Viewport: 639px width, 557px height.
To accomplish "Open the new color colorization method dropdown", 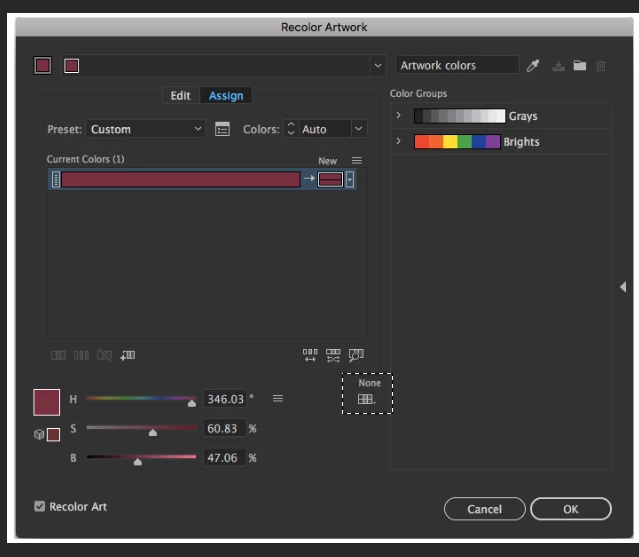I will tap(350, 179).
